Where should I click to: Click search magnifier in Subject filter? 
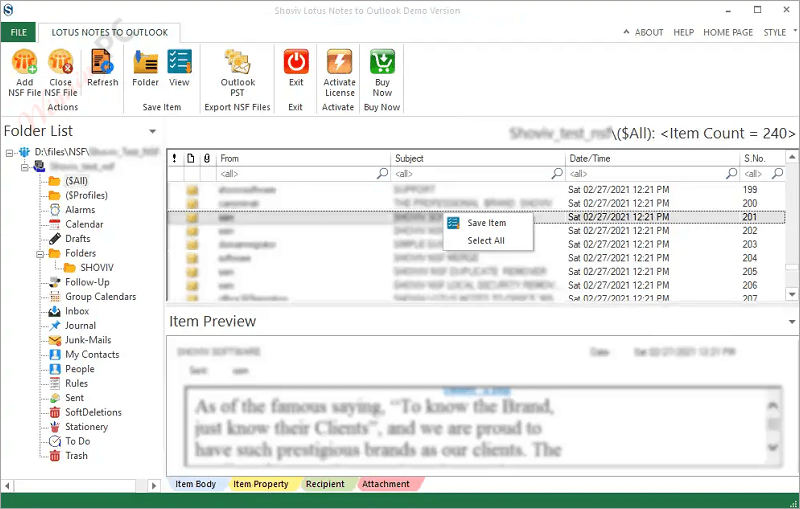pos(557,173)
